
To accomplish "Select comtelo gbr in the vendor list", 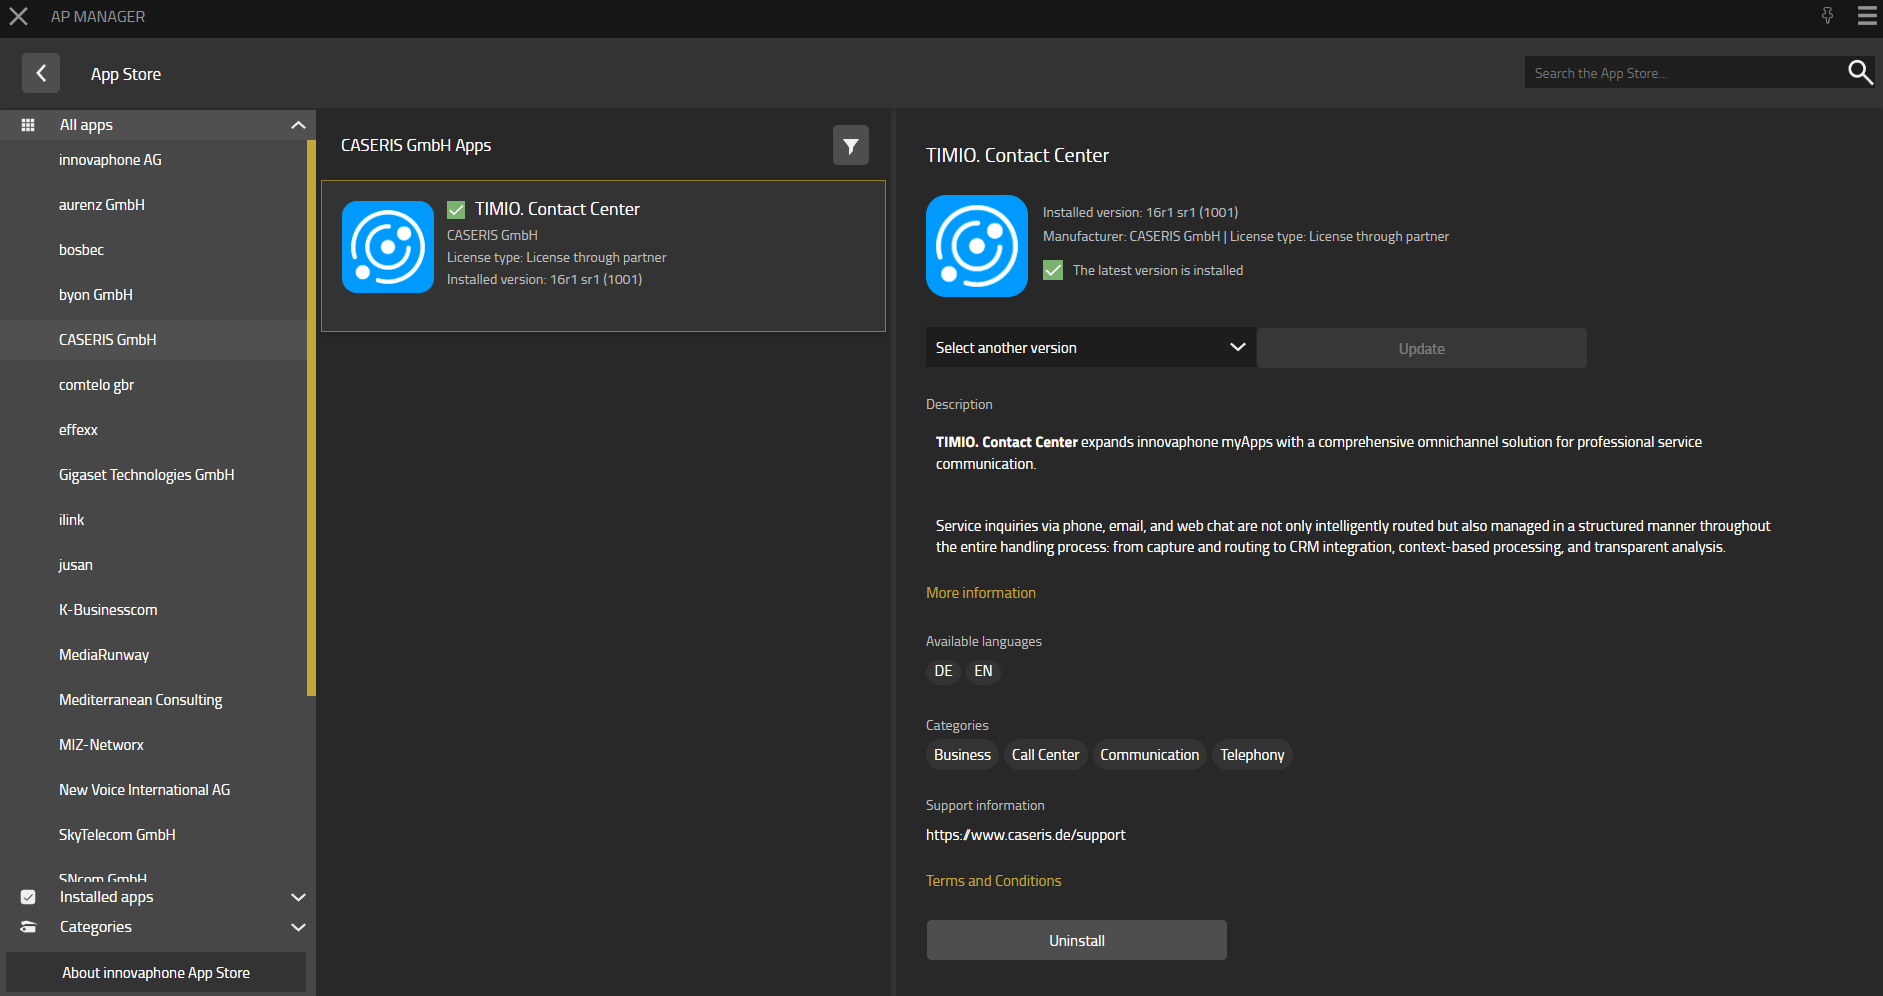I will click(x=154, y=385).
